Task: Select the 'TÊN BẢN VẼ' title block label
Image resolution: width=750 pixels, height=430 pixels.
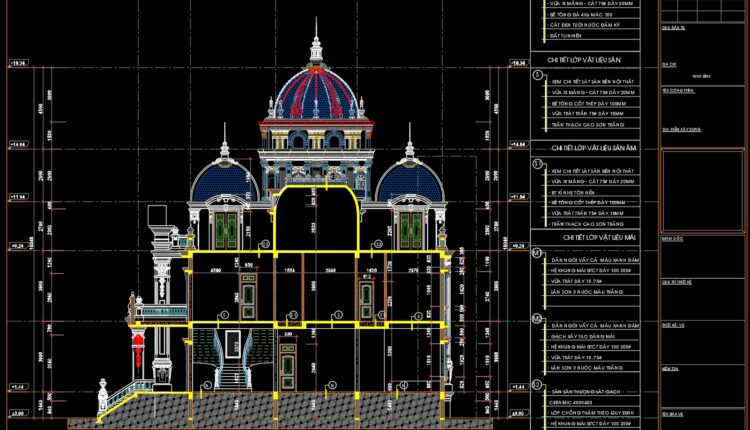Action: click(x=673, y=414)
